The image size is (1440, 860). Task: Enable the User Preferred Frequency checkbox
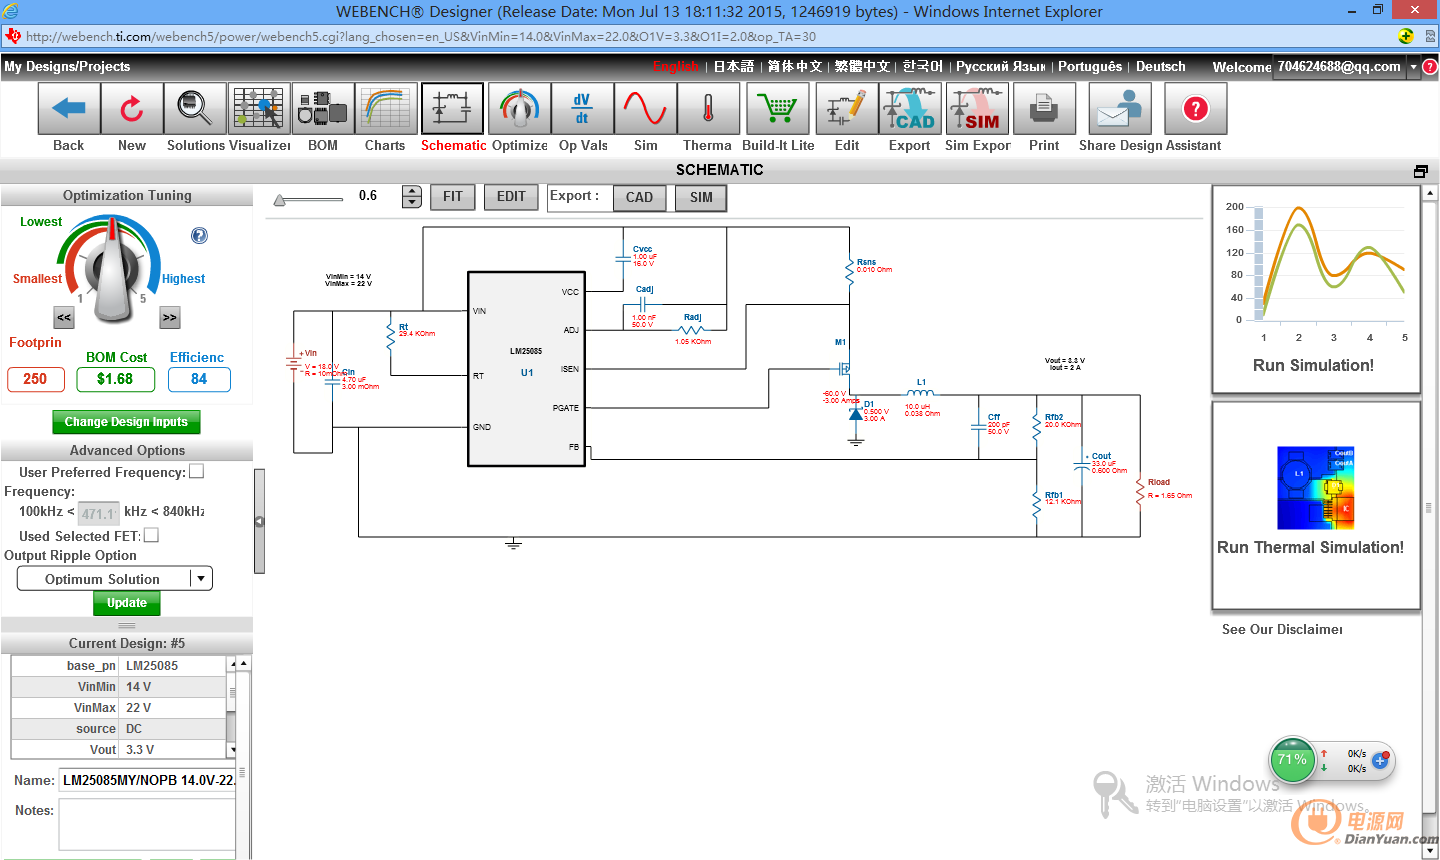[x=197, y=471]
